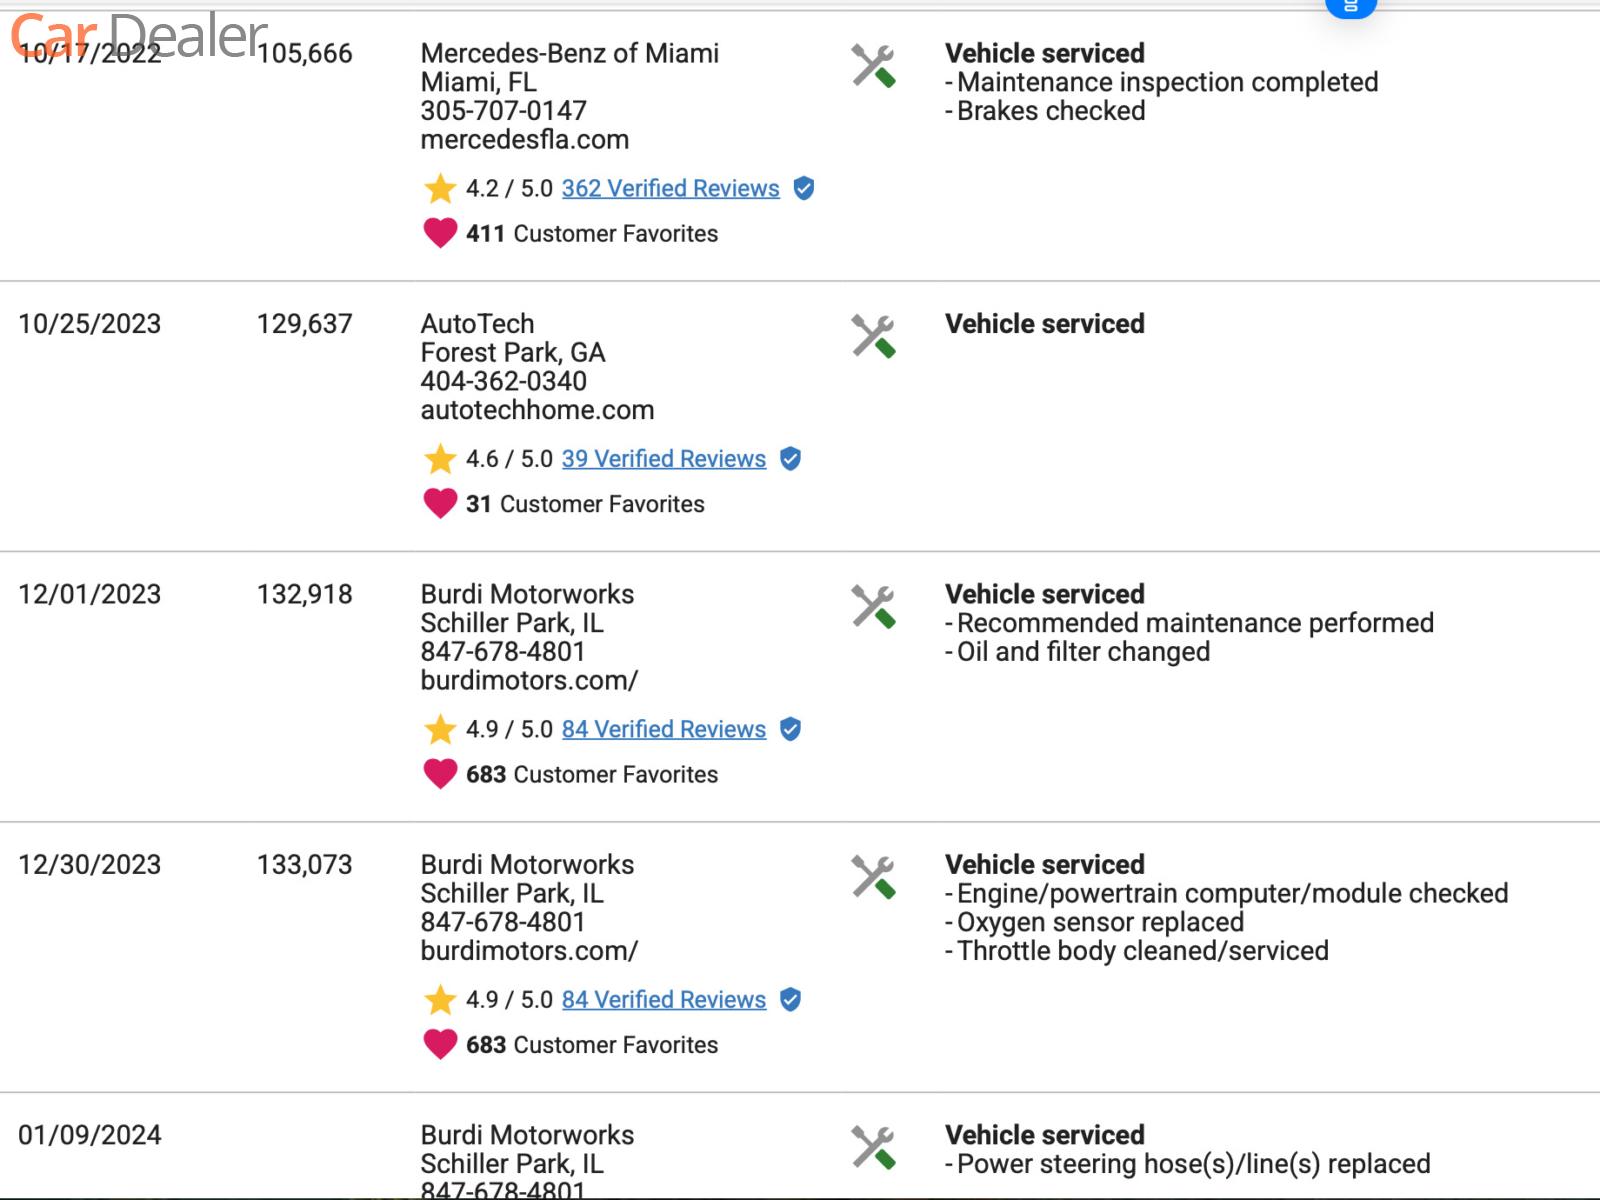Click the Car Dealer logo
Screen dimensions: 1600x1200
tap(138, 35)
